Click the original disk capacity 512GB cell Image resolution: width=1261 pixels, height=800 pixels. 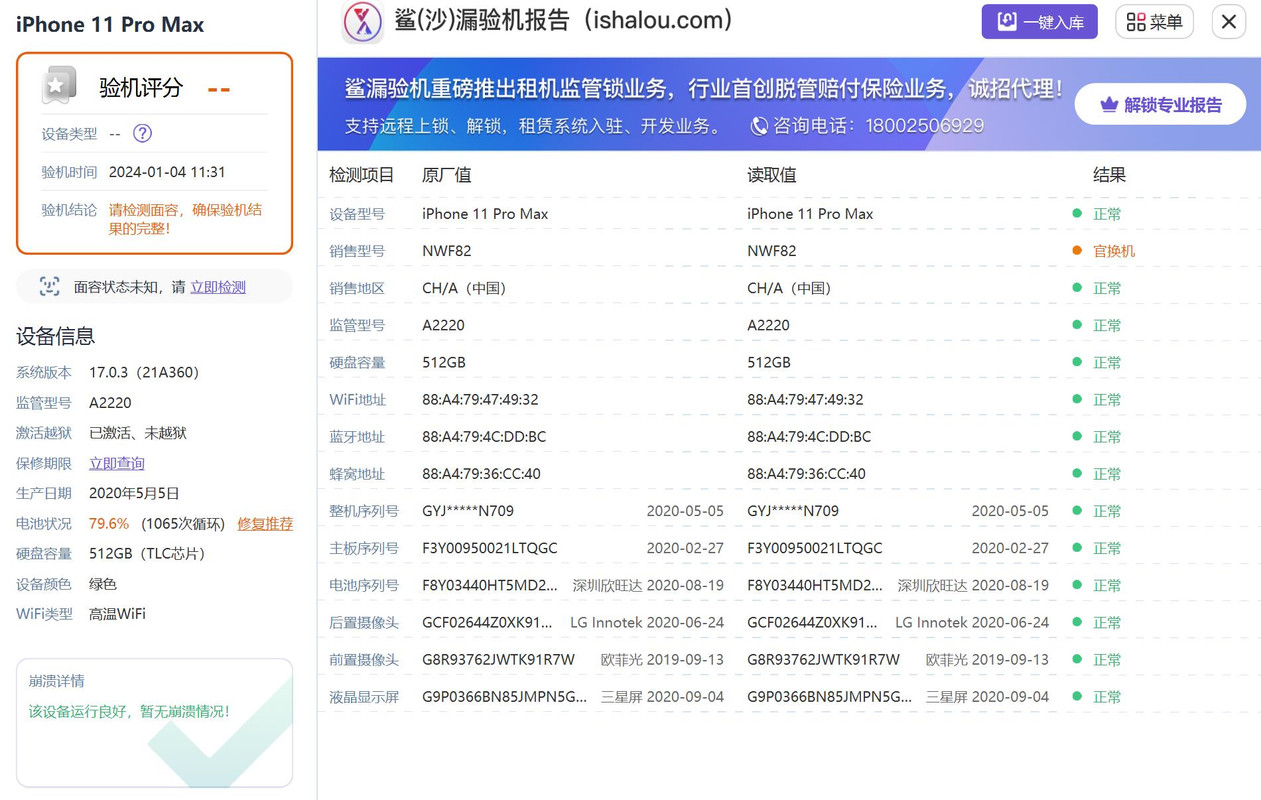(x=444, y=362)
